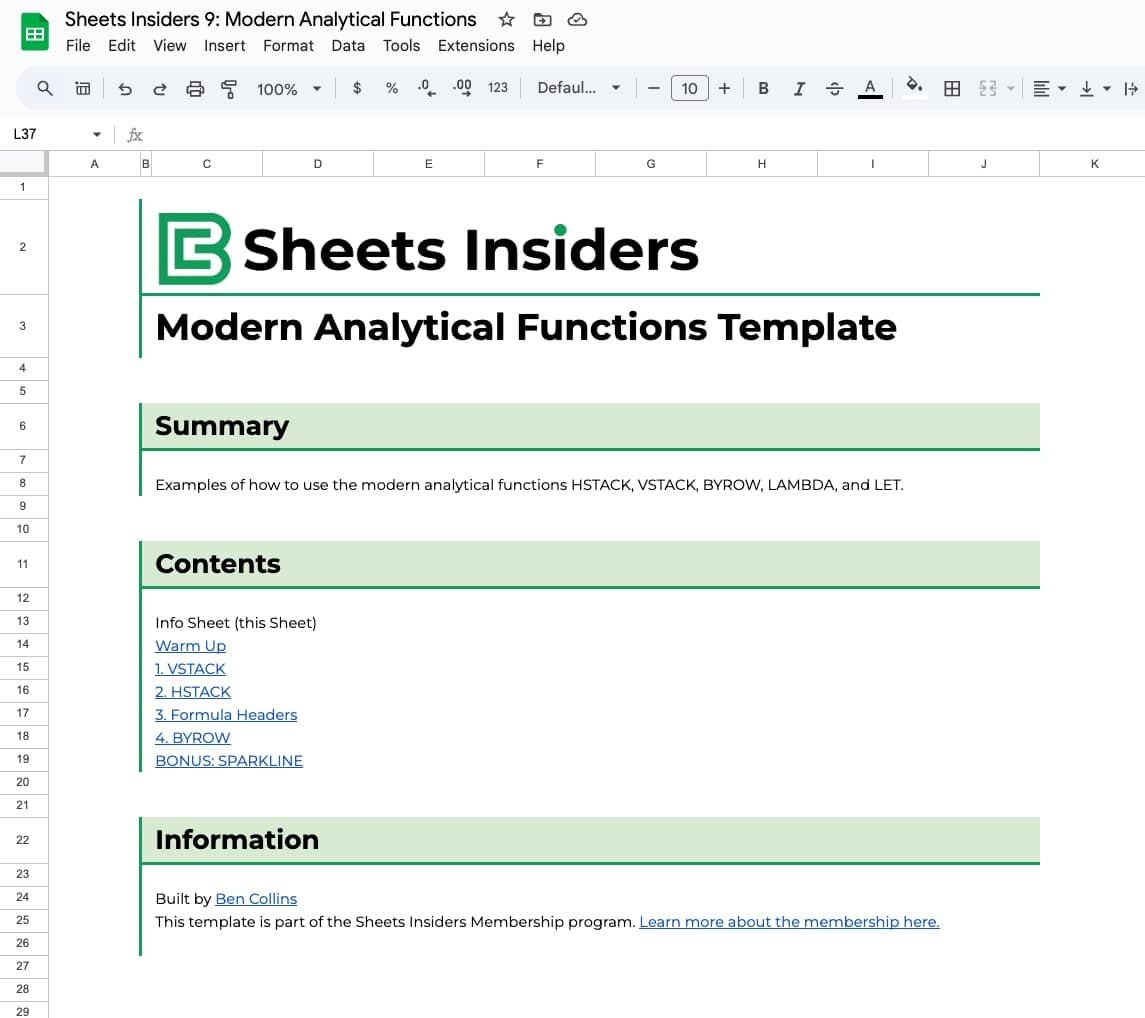Select the Paint format tool
Screen dimensions: 1145x1018
[228, 88]
